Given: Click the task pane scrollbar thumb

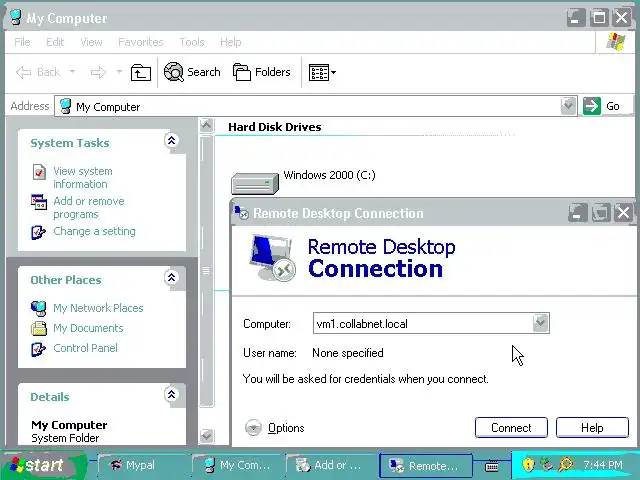Looking at the screenshot, I should pos(207,271).
